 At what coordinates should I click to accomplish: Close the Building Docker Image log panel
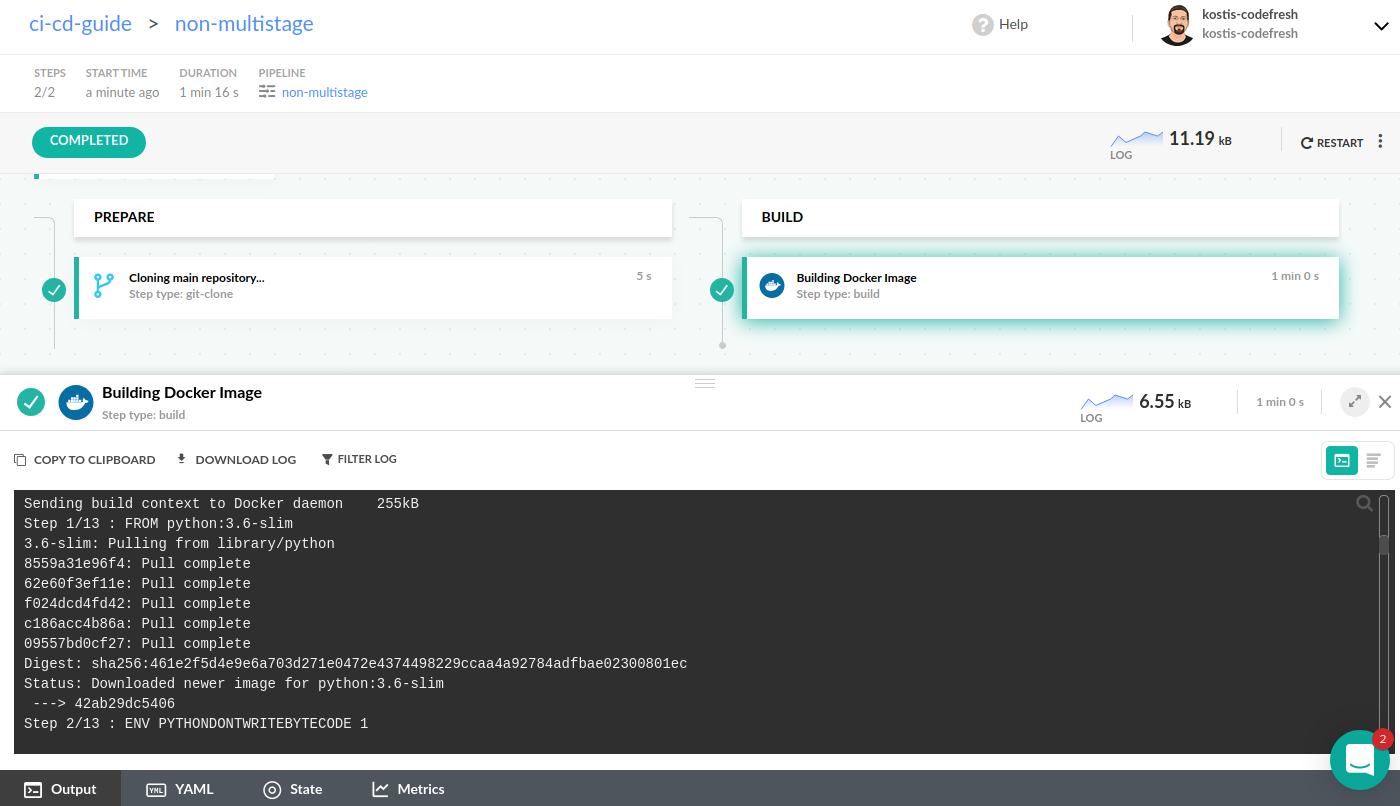(x=1385, y=402)
